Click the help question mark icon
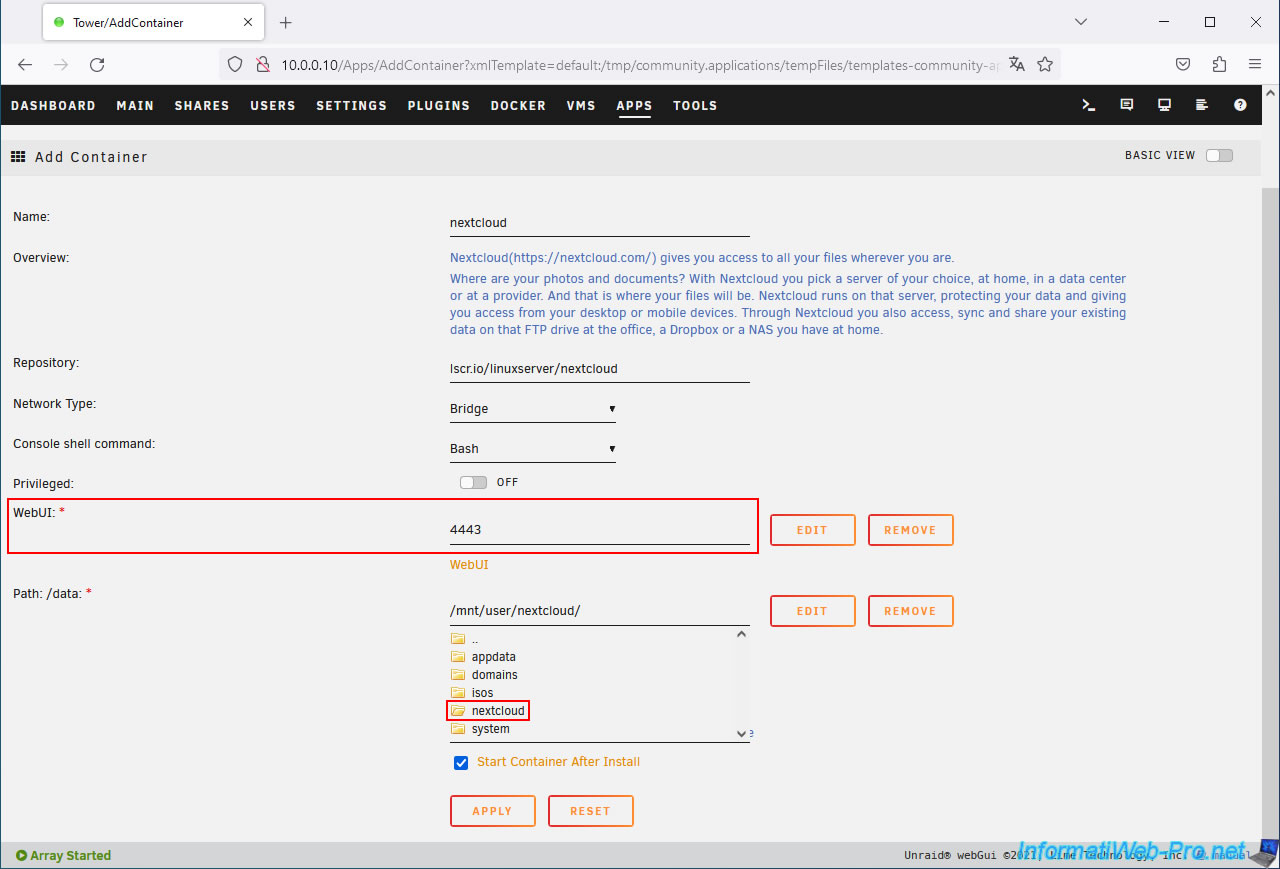Screen dimensions: 1280x869 pos(1240,105)
